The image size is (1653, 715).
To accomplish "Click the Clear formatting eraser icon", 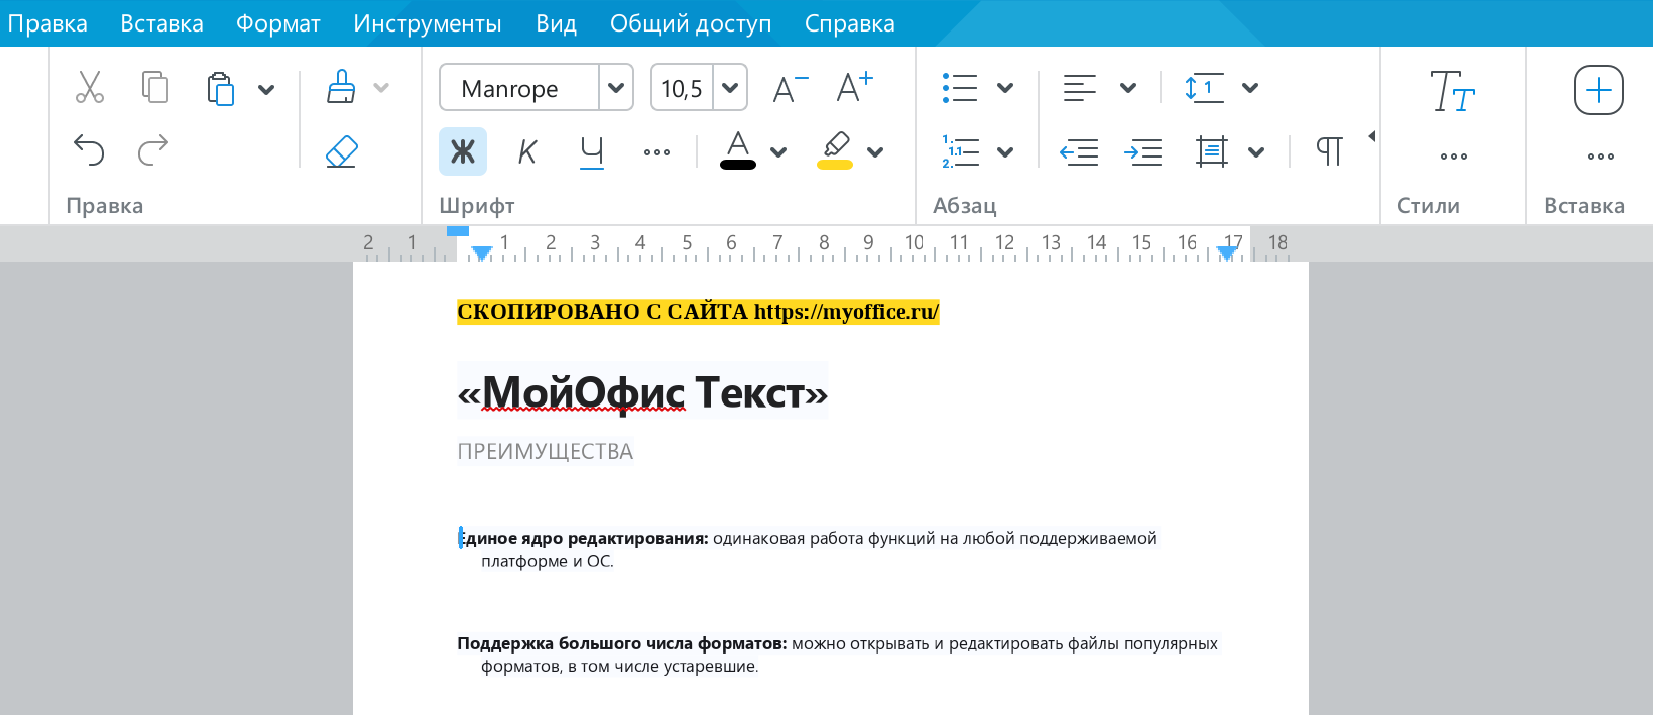I will [342, 151].
